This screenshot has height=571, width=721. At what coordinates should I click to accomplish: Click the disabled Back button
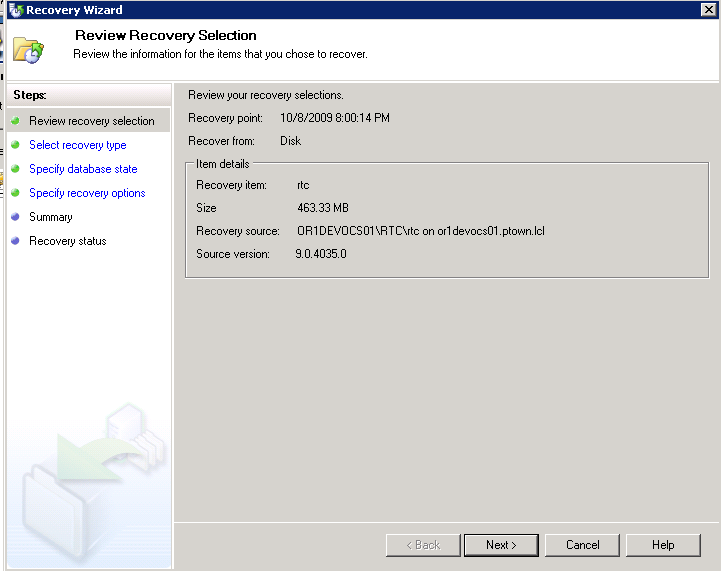tap(423, 545)
